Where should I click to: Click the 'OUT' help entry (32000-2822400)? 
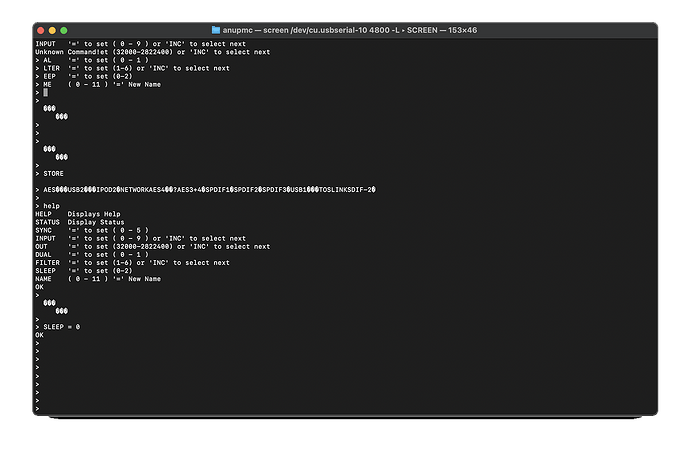[x=153, y=246]
